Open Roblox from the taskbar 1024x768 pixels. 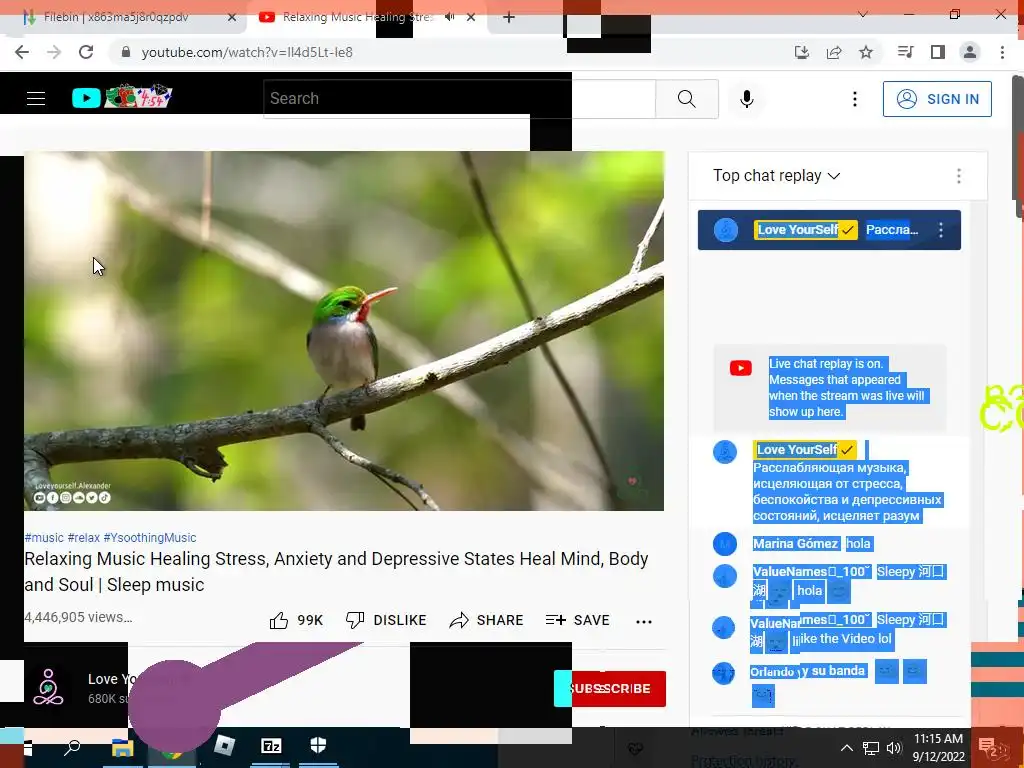click(x=225, y=745)
